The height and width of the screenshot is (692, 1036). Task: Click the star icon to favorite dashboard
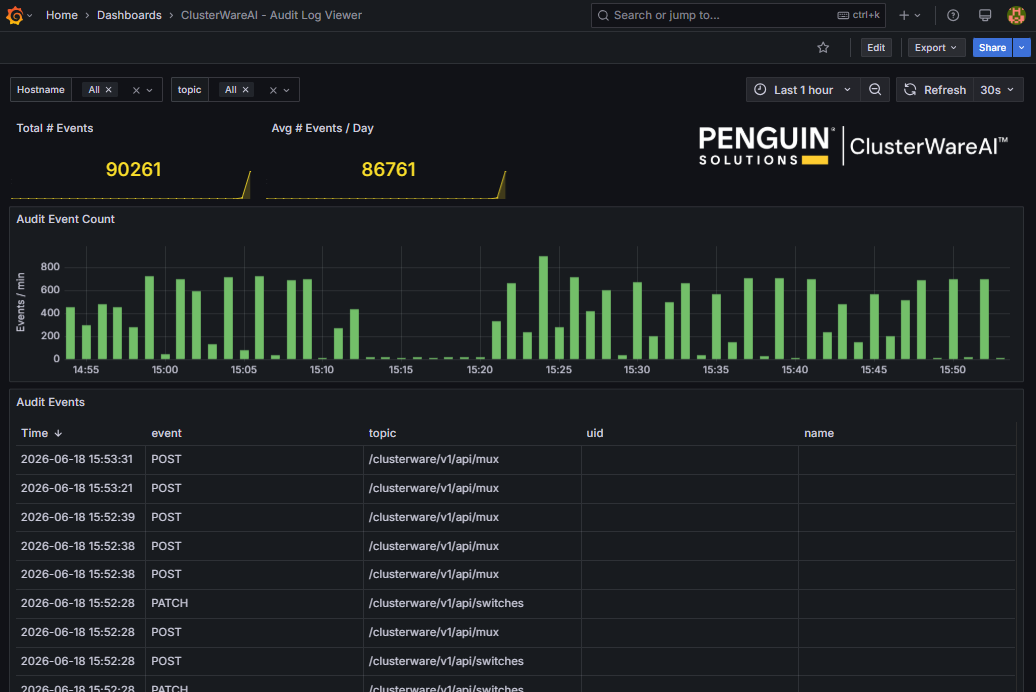point(823,48)
